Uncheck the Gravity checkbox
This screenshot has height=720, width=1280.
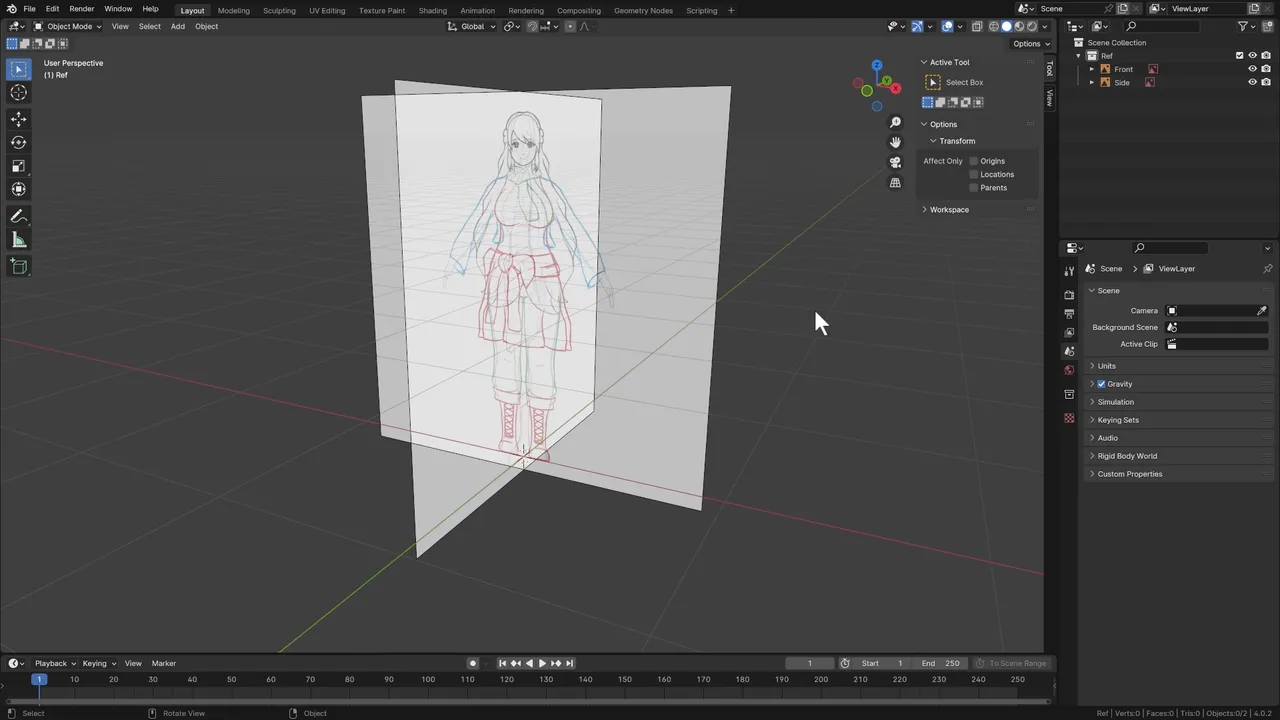point(1101,384)
